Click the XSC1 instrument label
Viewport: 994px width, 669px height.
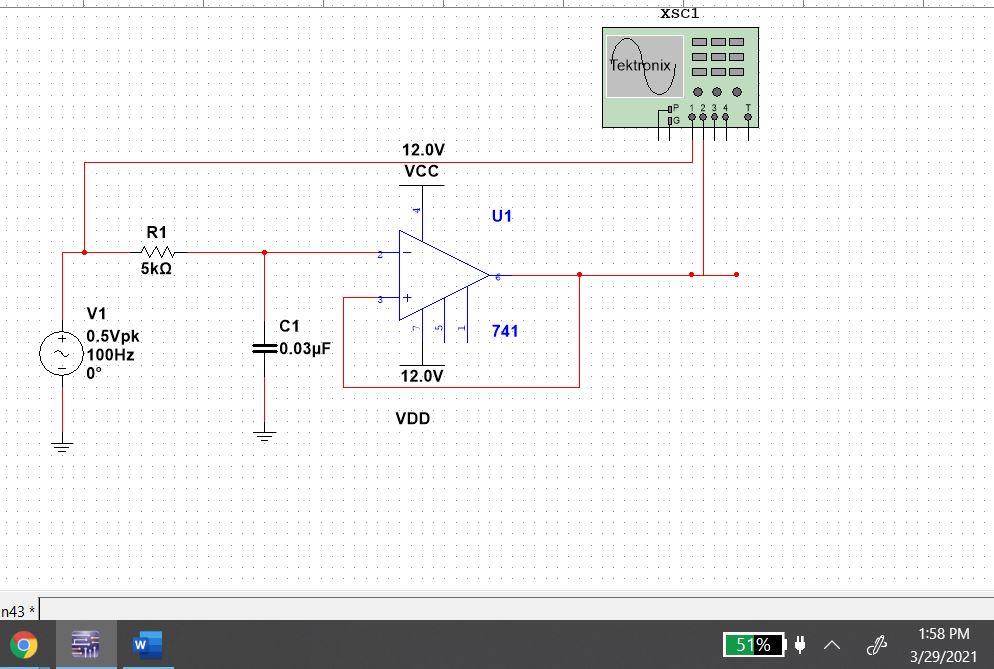coord(680,13)
